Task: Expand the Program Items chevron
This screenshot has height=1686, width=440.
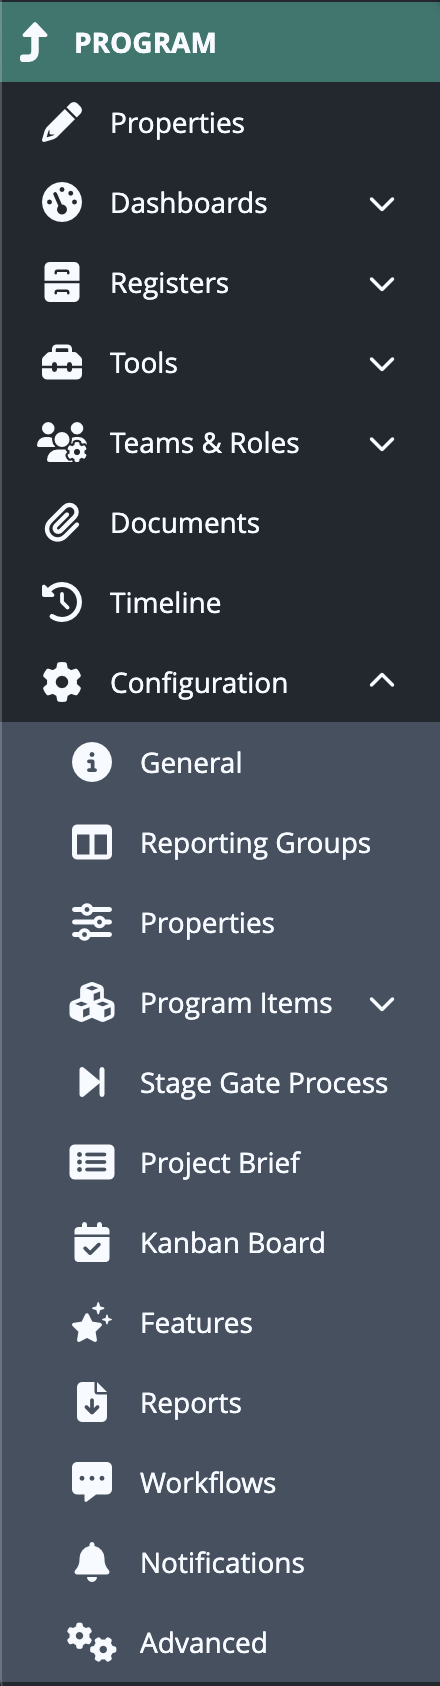Action: [x=382, y=1004]
